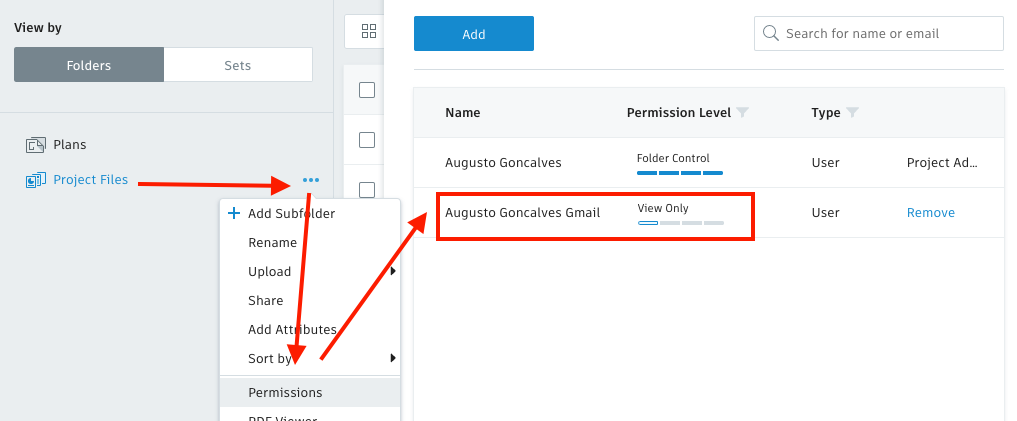This screenshot has height=421, width=1017.
Task: Choose Rename from the context menu
Action: 272,242
